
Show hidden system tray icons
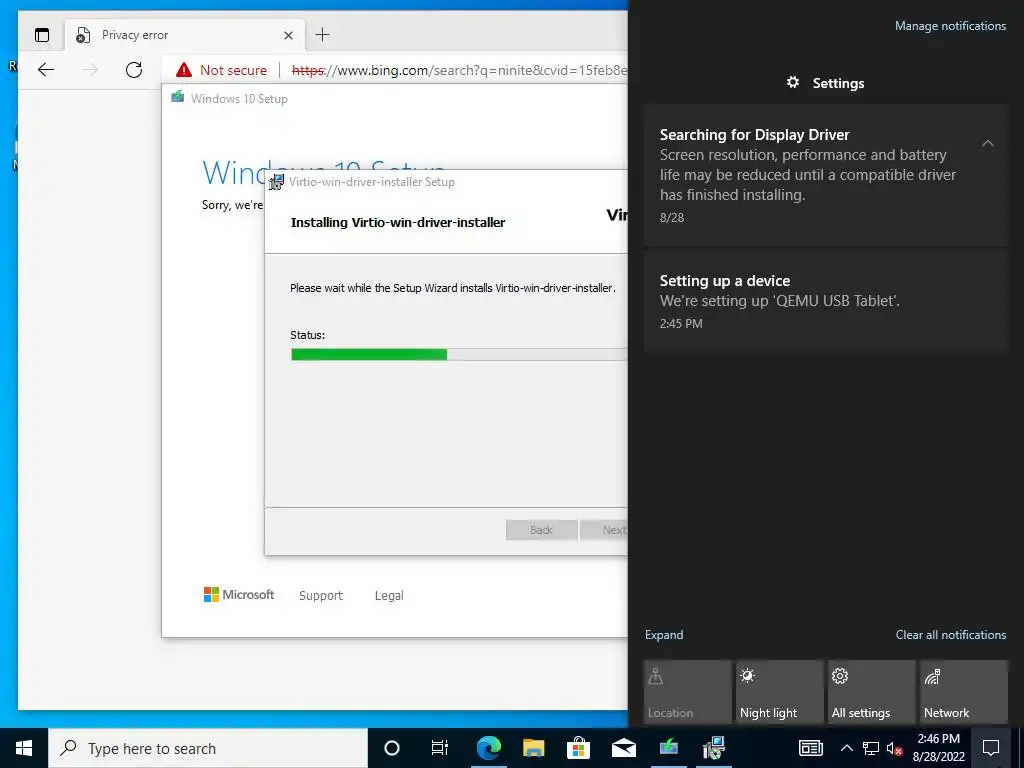point(846,748)
